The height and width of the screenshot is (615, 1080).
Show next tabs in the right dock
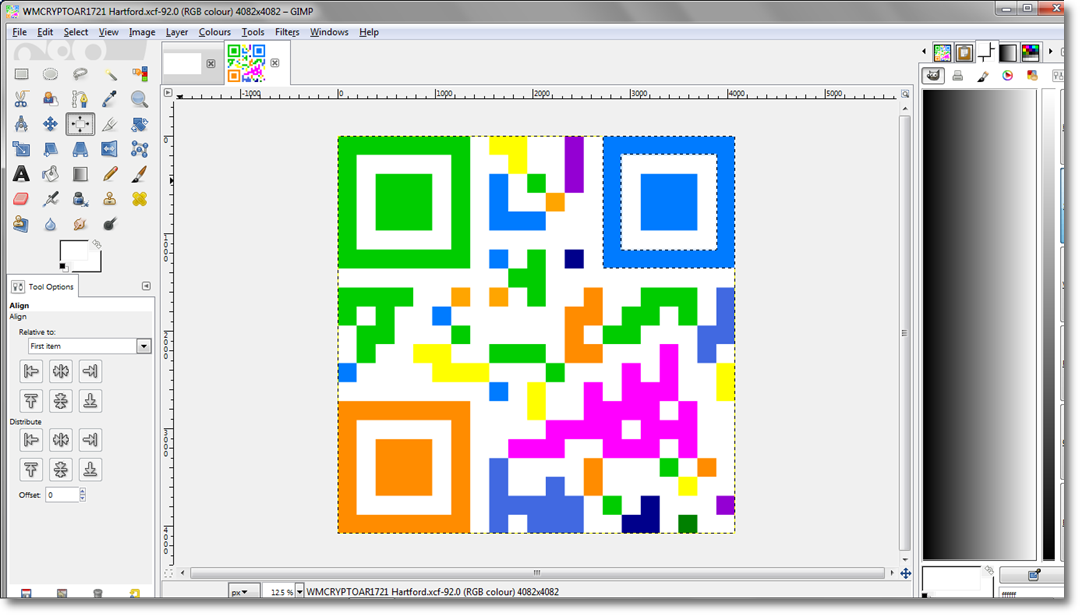tap(1050, 52)
